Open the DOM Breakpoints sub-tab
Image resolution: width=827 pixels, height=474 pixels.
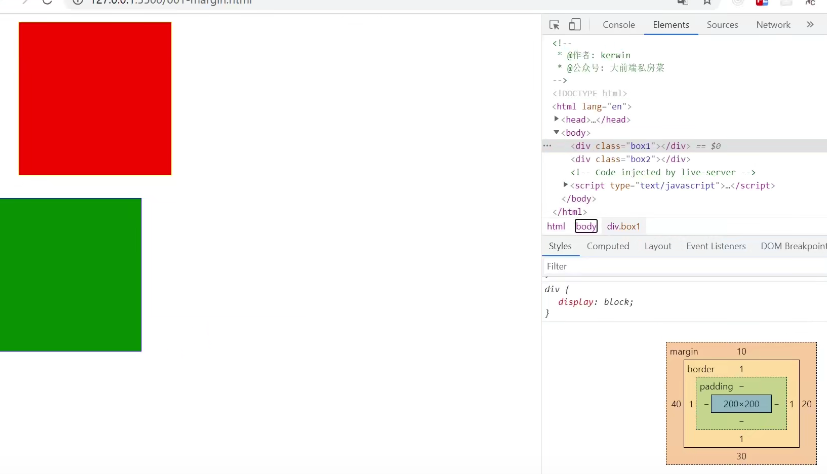793,246
